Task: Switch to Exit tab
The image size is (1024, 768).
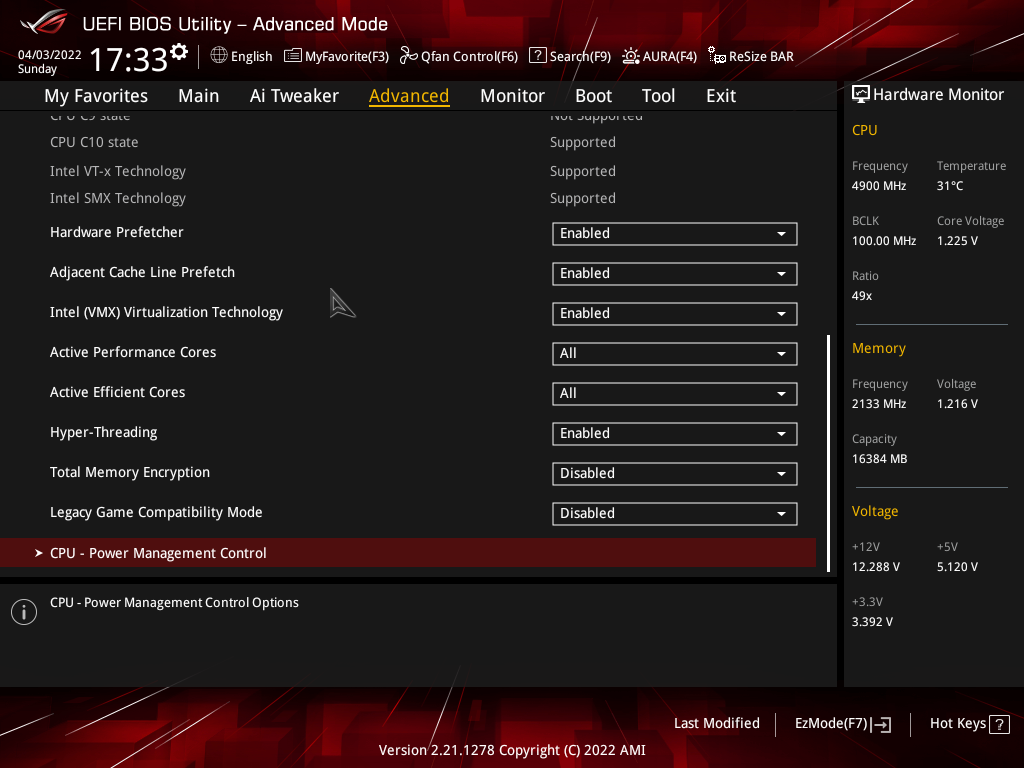Action: click(721, 96)
